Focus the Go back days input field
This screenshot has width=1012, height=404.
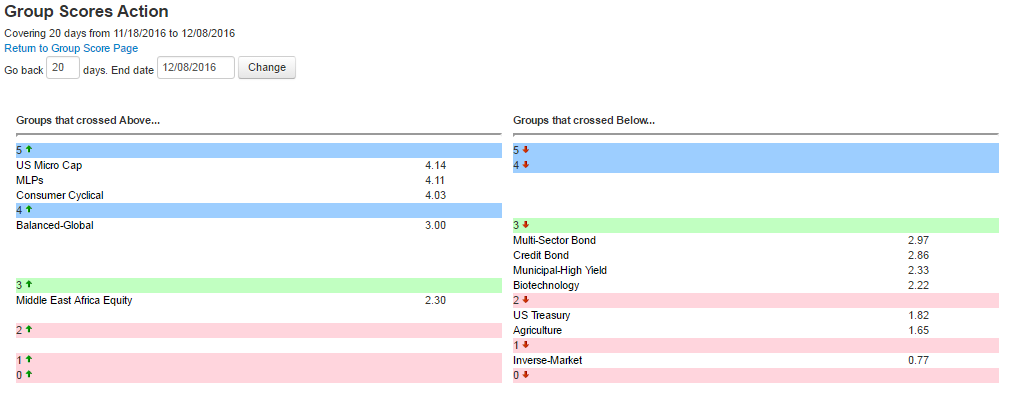click(x=63, y=68)
